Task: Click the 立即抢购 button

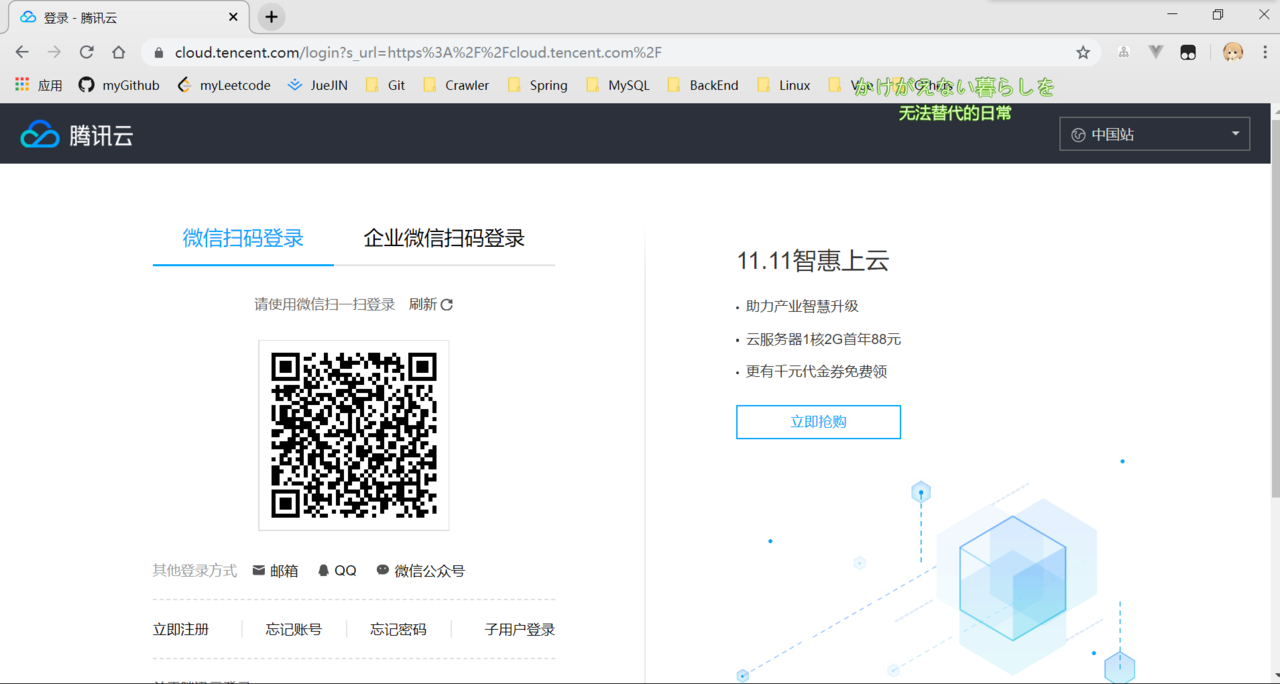Action: (x=818, y=422)
